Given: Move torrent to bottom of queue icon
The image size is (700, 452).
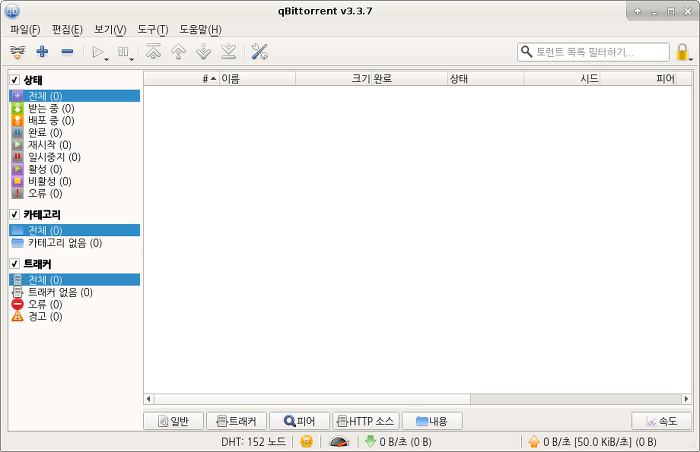Looking at the screenshot, I should click(x=229, y=52).
